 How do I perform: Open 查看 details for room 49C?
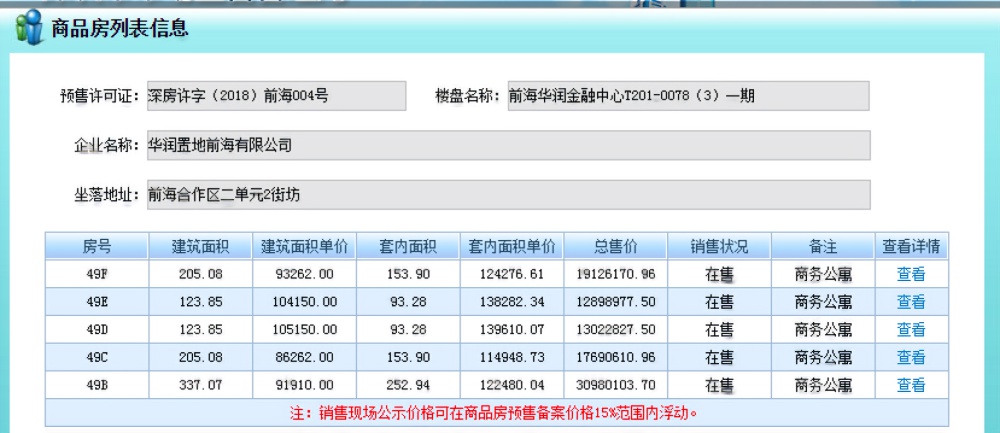coord(911,357)
